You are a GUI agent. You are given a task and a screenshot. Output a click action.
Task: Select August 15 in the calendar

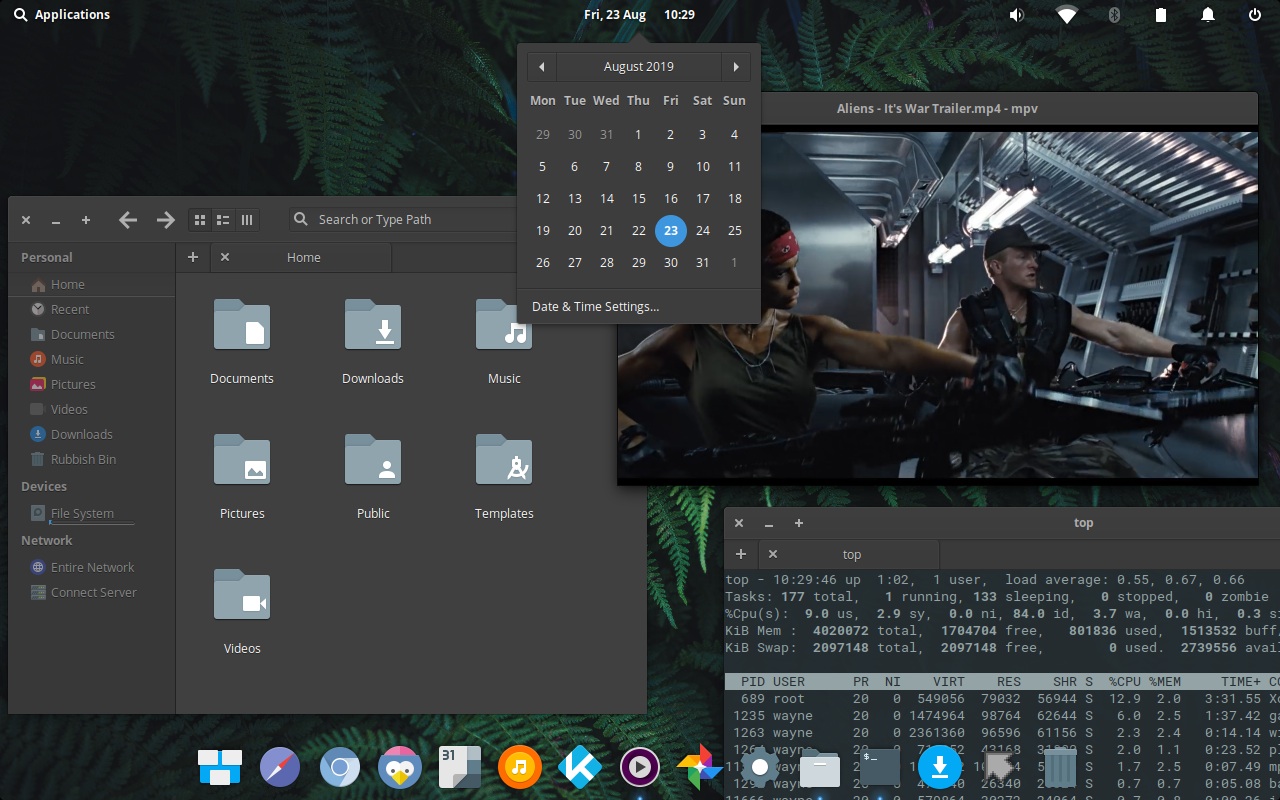pyautogui.click(x=639, y=199)
